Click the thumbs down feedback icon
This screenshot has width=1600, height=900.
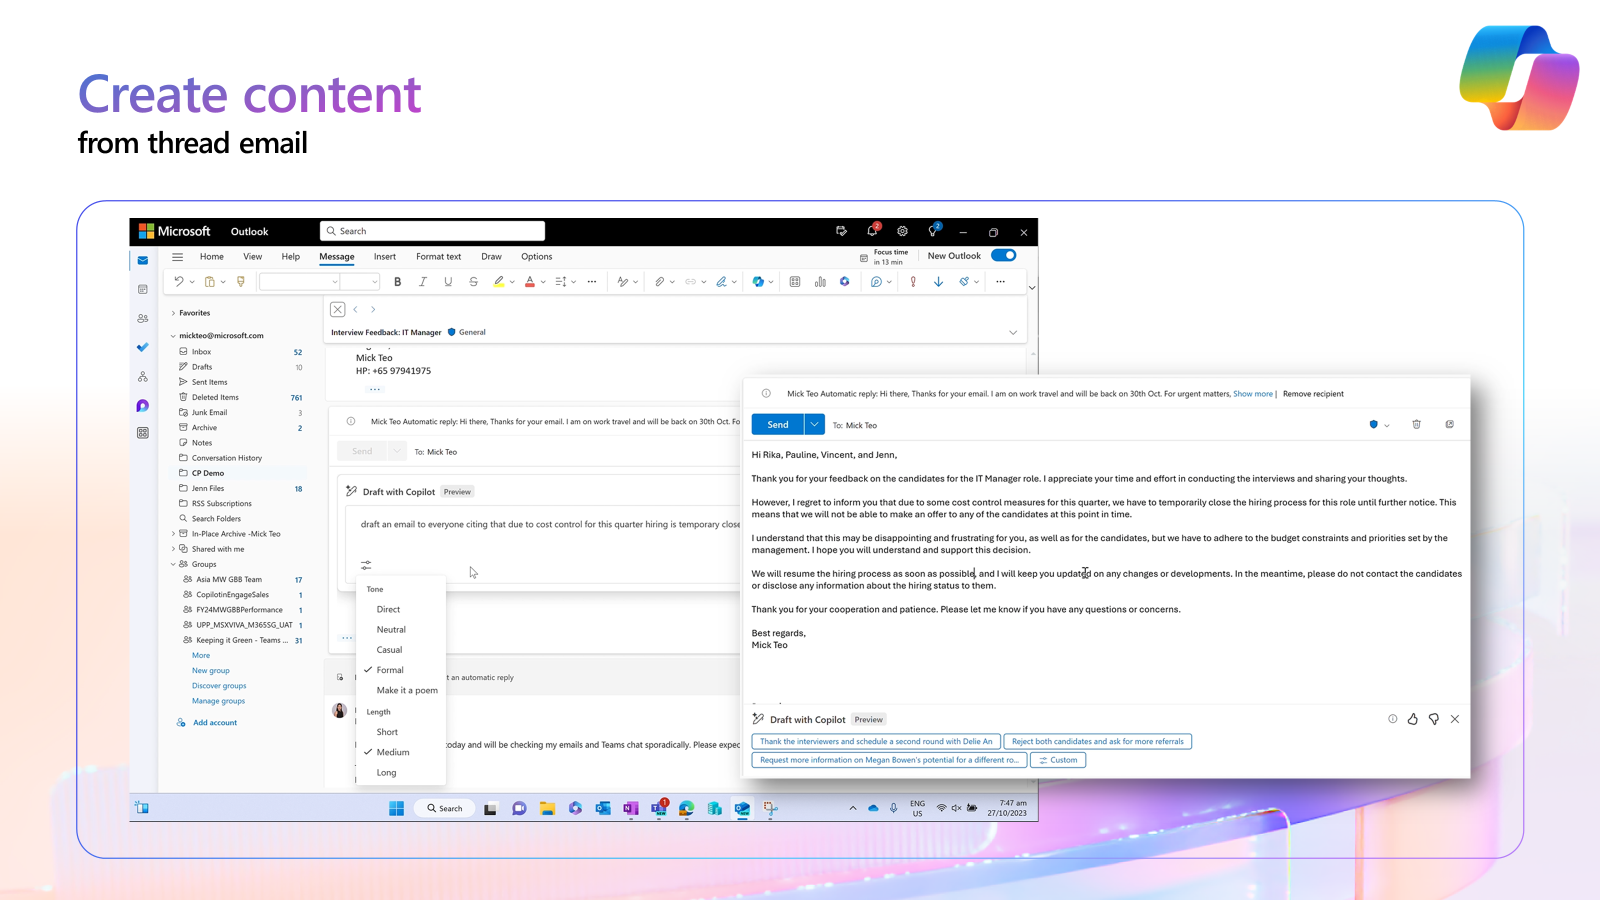pyautogui.click(x=1434, y=719)
